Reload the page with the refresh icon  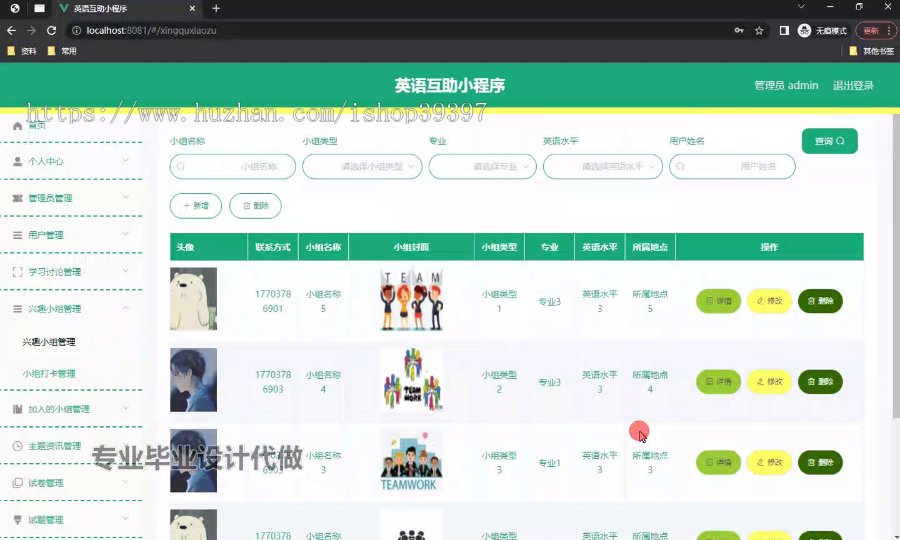point(52,30)
